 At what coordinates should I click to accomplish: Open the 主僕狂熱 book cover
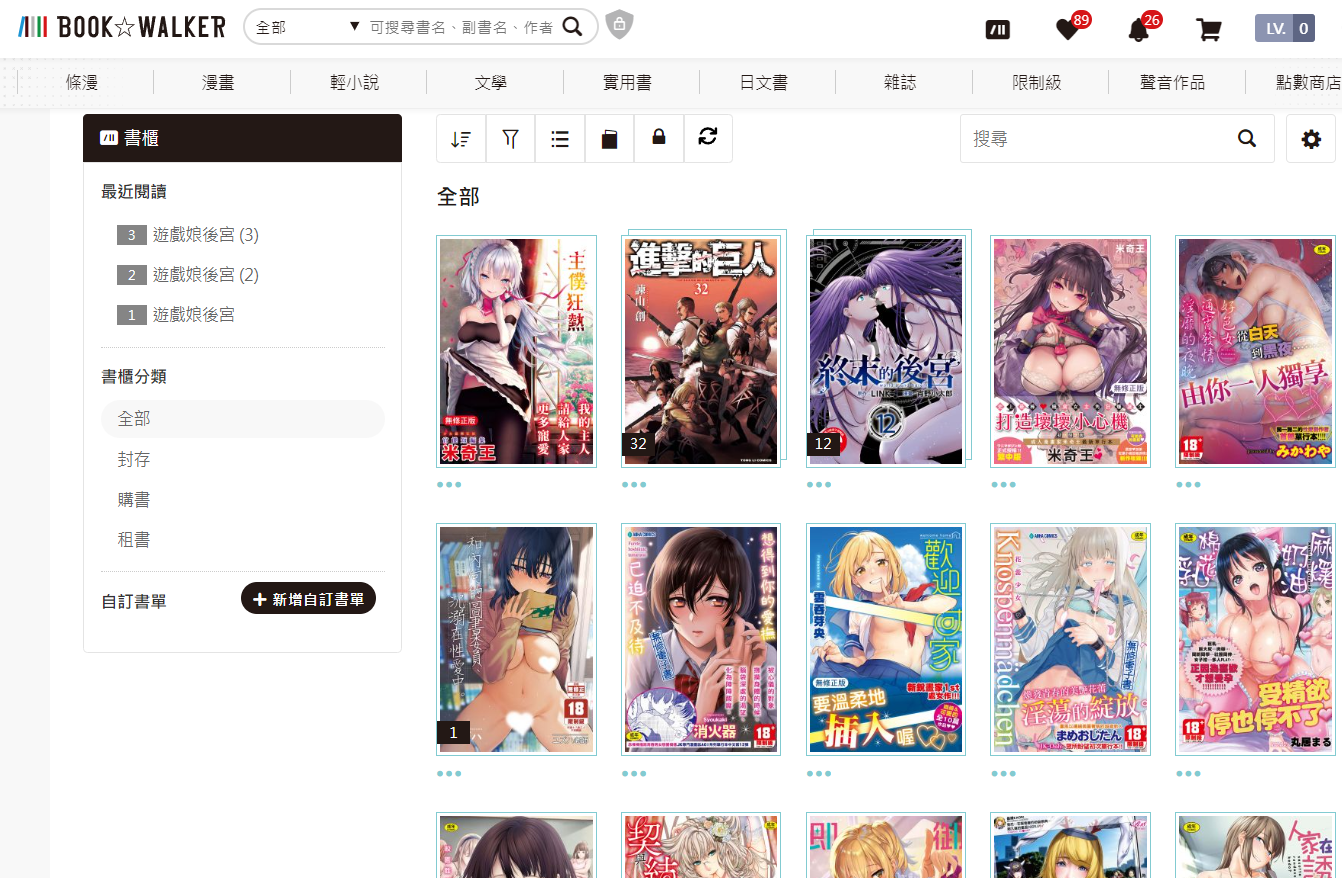click(x=517, y=350)
